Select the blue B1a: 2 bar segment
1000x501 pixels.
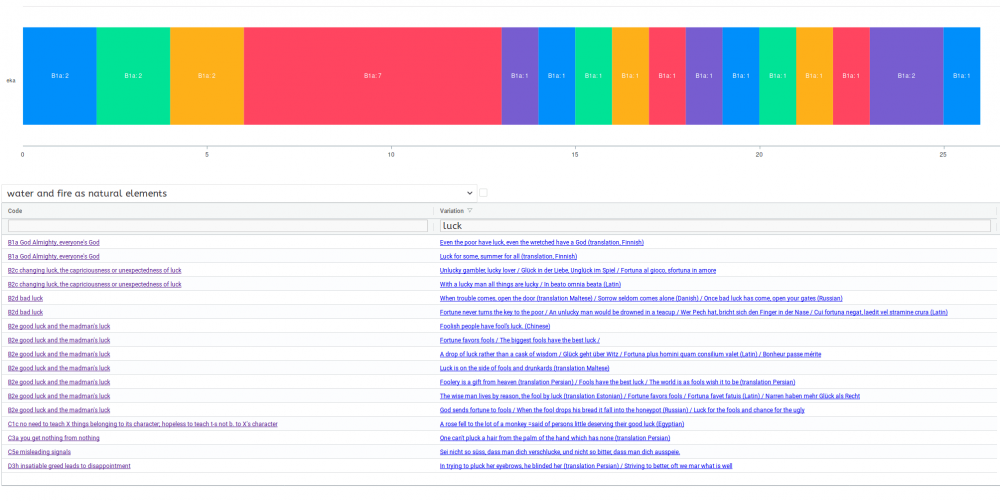point(59,76)
